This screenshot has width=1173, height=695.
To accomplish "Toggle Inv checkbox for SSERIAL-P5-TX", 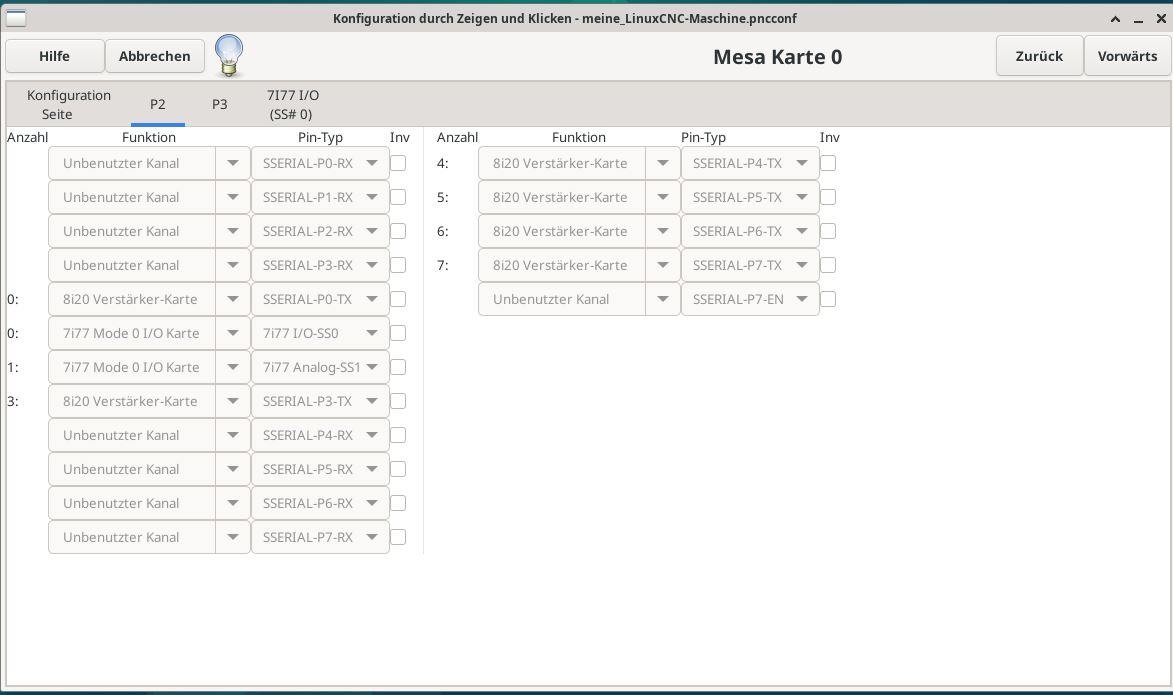I will click(x=828, y=198).
